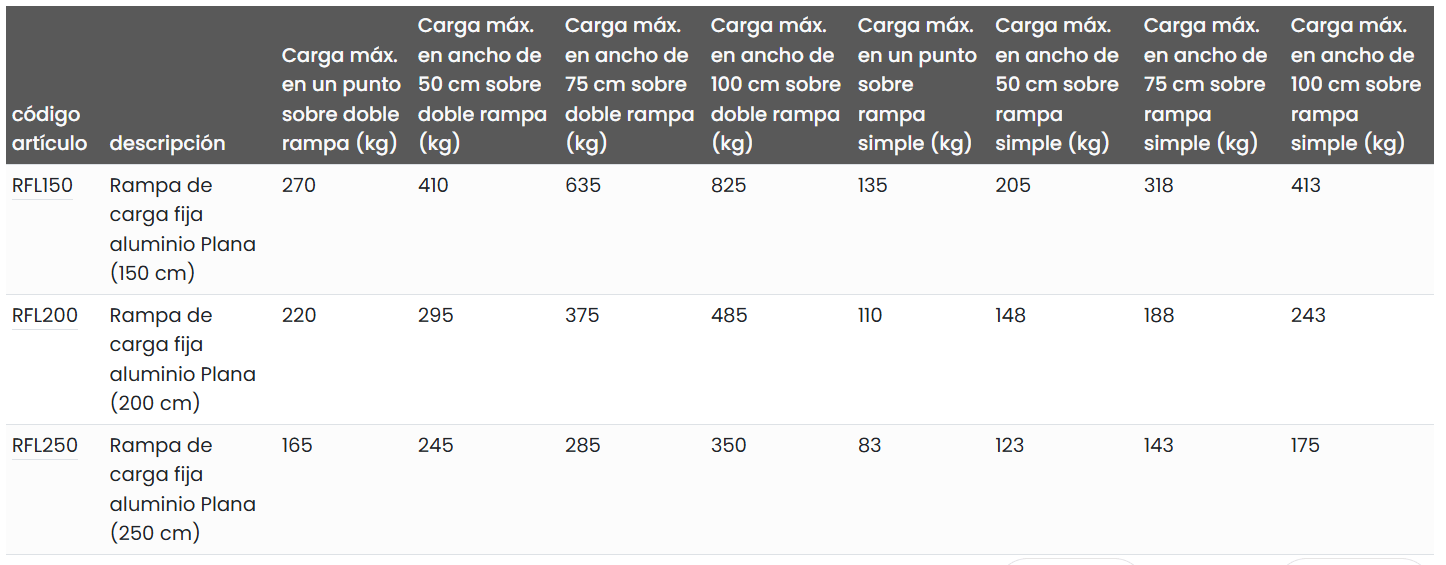Image resolution: width=1446 pixels, height=565 pixels.
Task: Click the 100 cm single ramp load header
Action: [1355, 85]
